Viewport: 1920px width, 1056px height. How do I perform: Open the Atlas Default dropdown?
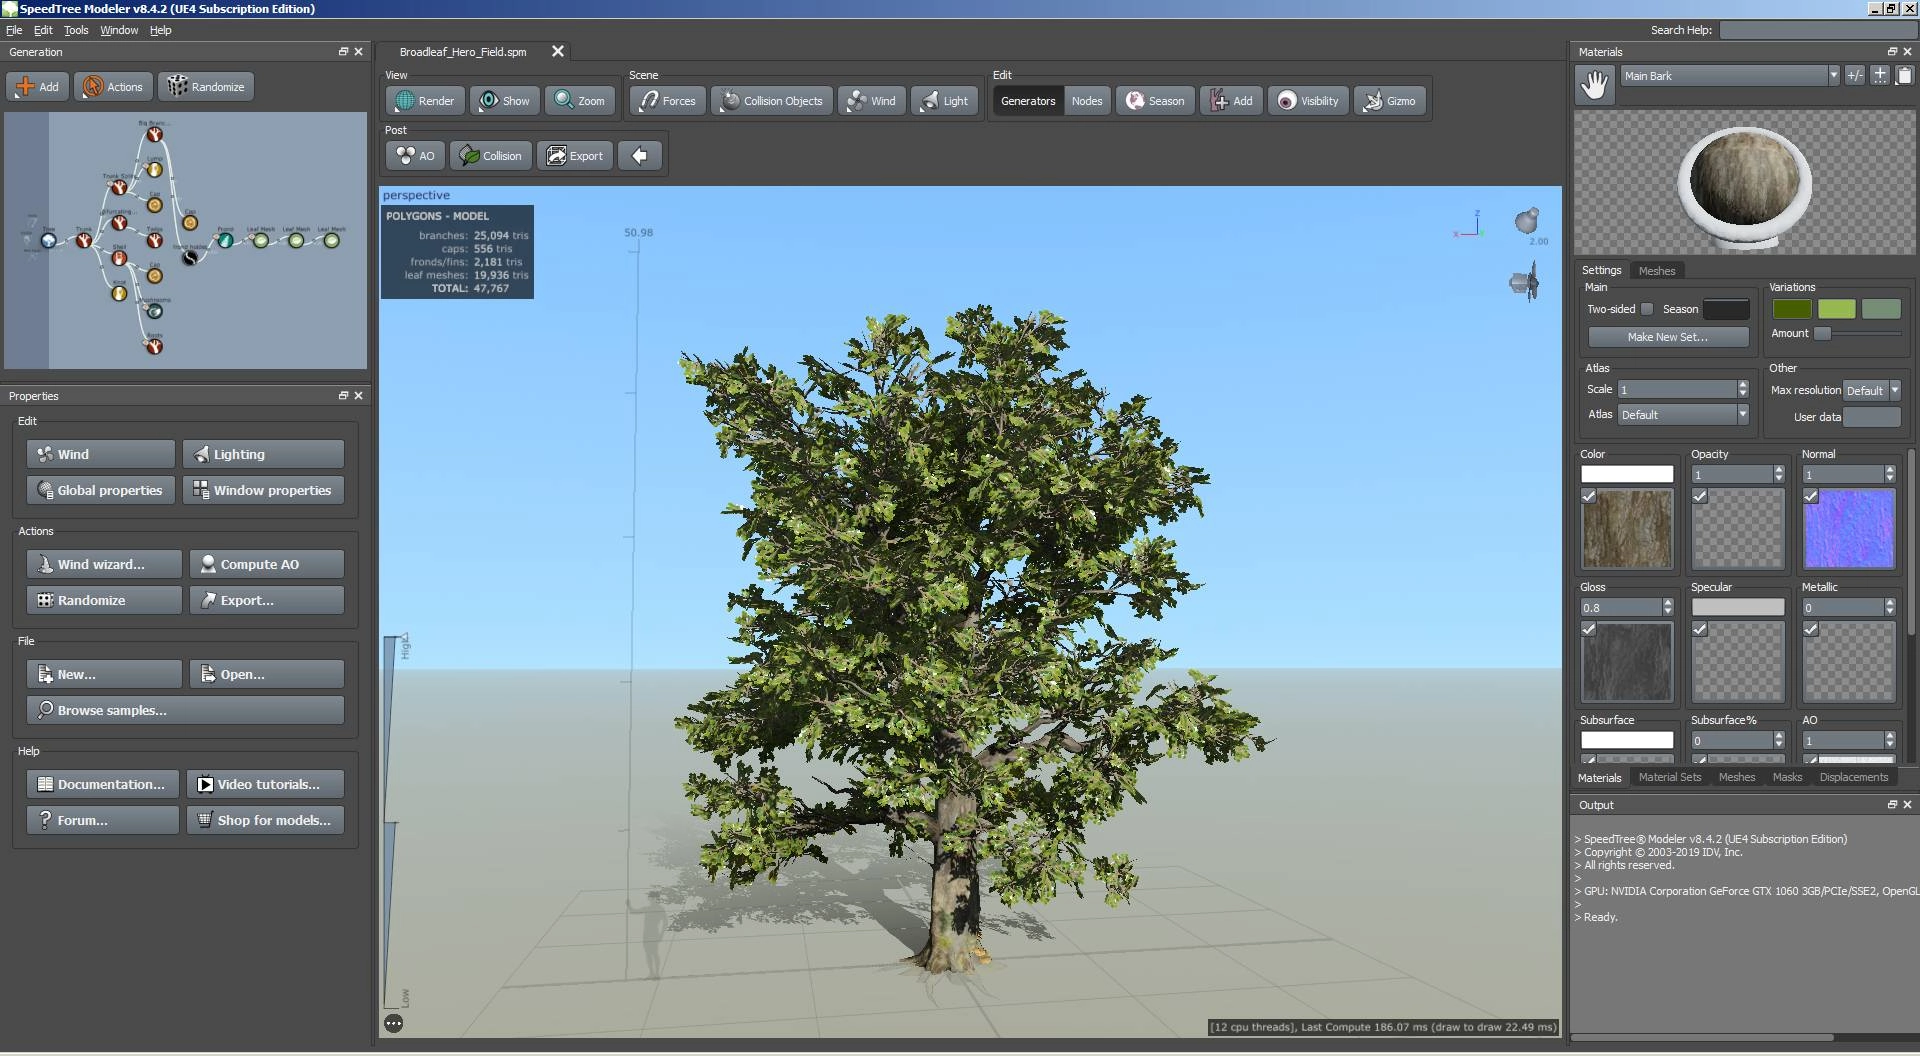(x=1682, y=415)
